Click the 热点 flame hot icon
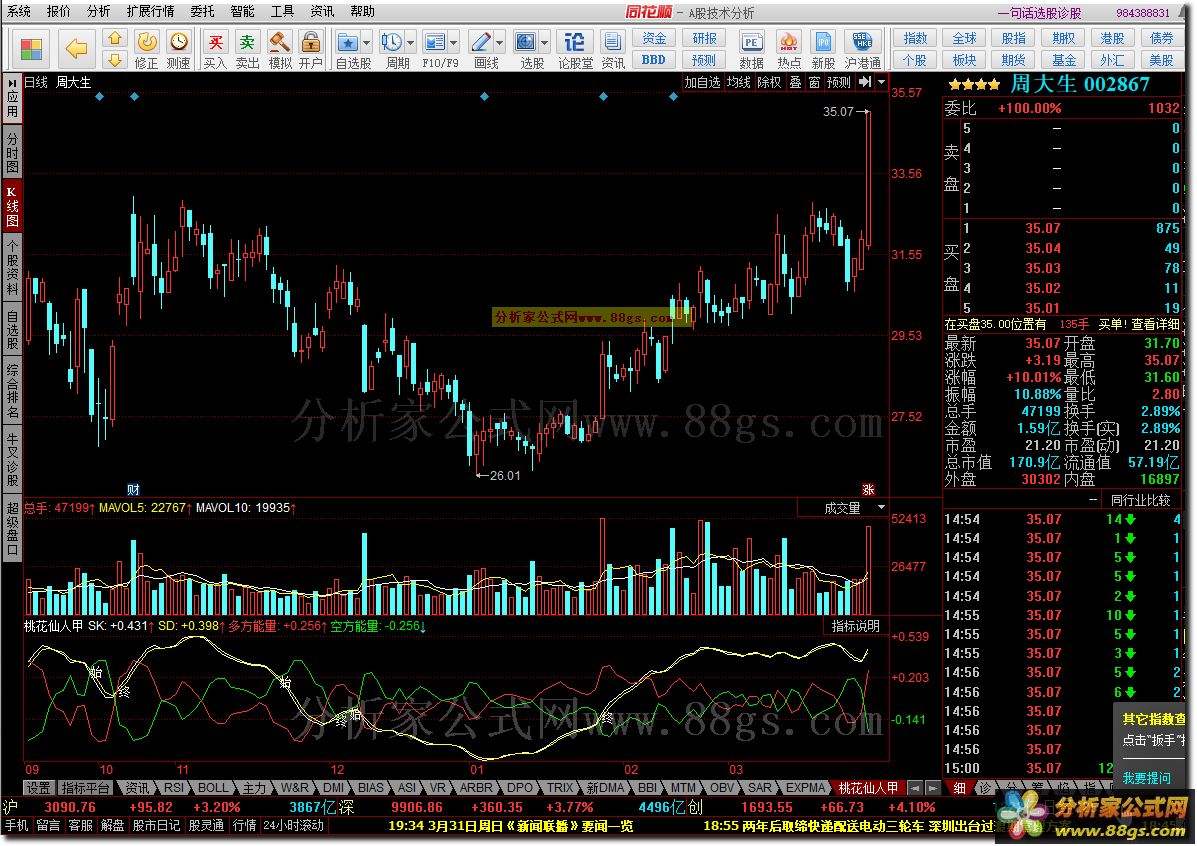 789,41
